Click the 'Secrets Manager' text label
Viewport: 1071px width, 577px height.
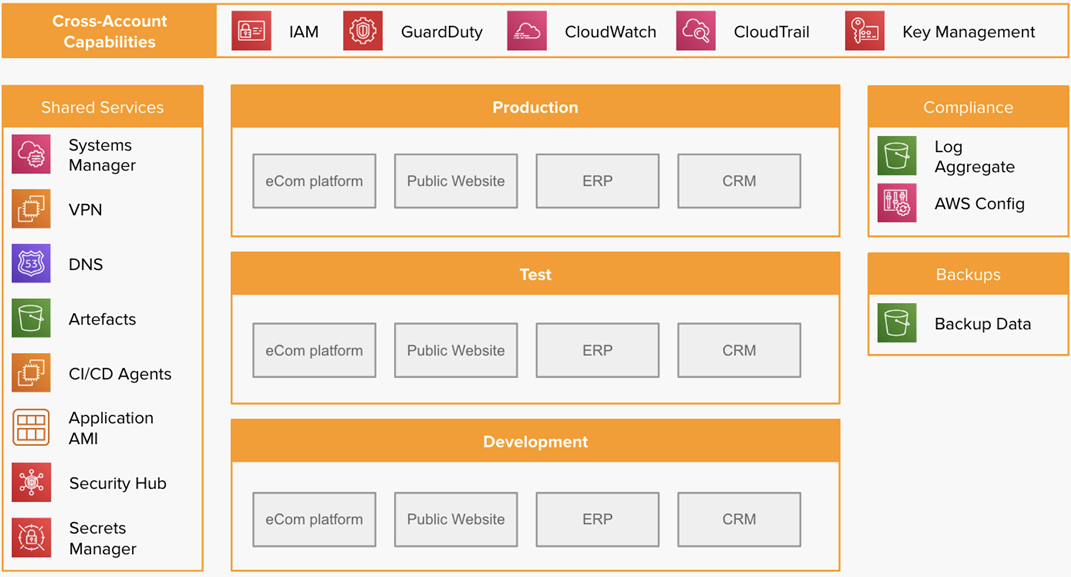(x=103, y=538)
